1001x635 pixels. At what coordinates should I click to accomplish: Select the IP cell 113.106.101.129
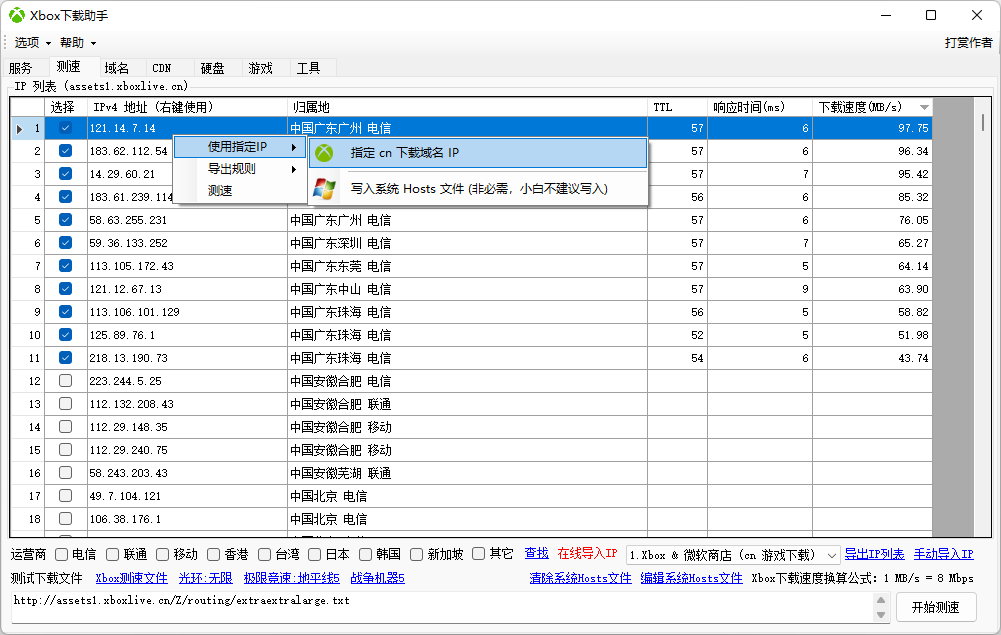click(188, 312)
